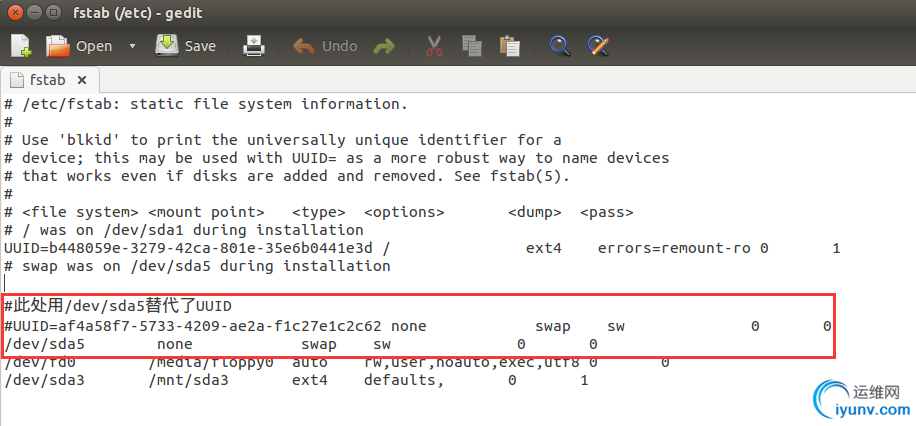Viewport: 916px width, 426px height.
Task: Undo the last edit
Action: (325, 46)
